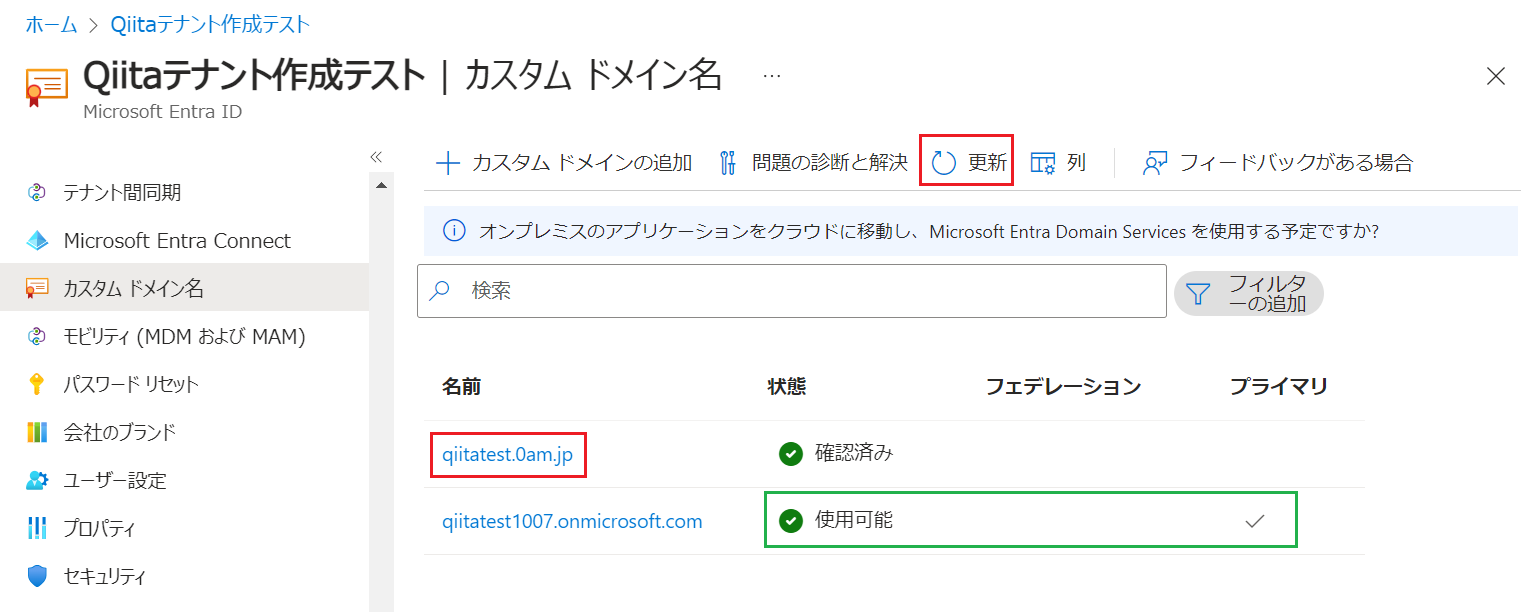
Task: Click the テナント間同期 sidebar icon
Action: 37,193
